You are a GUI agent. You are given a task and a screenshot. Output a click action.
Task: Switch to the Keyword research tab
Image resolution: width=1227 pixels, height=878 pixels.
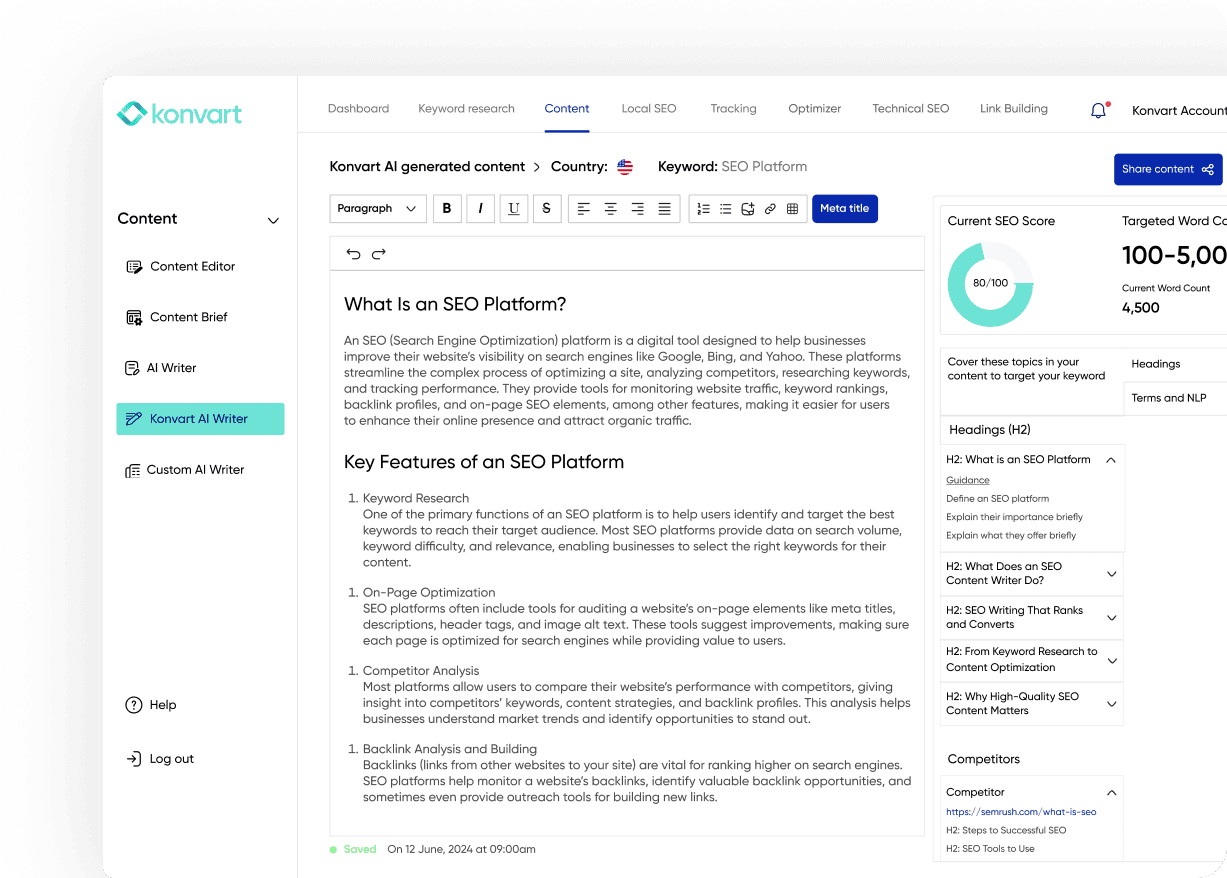tap(466, 108)
